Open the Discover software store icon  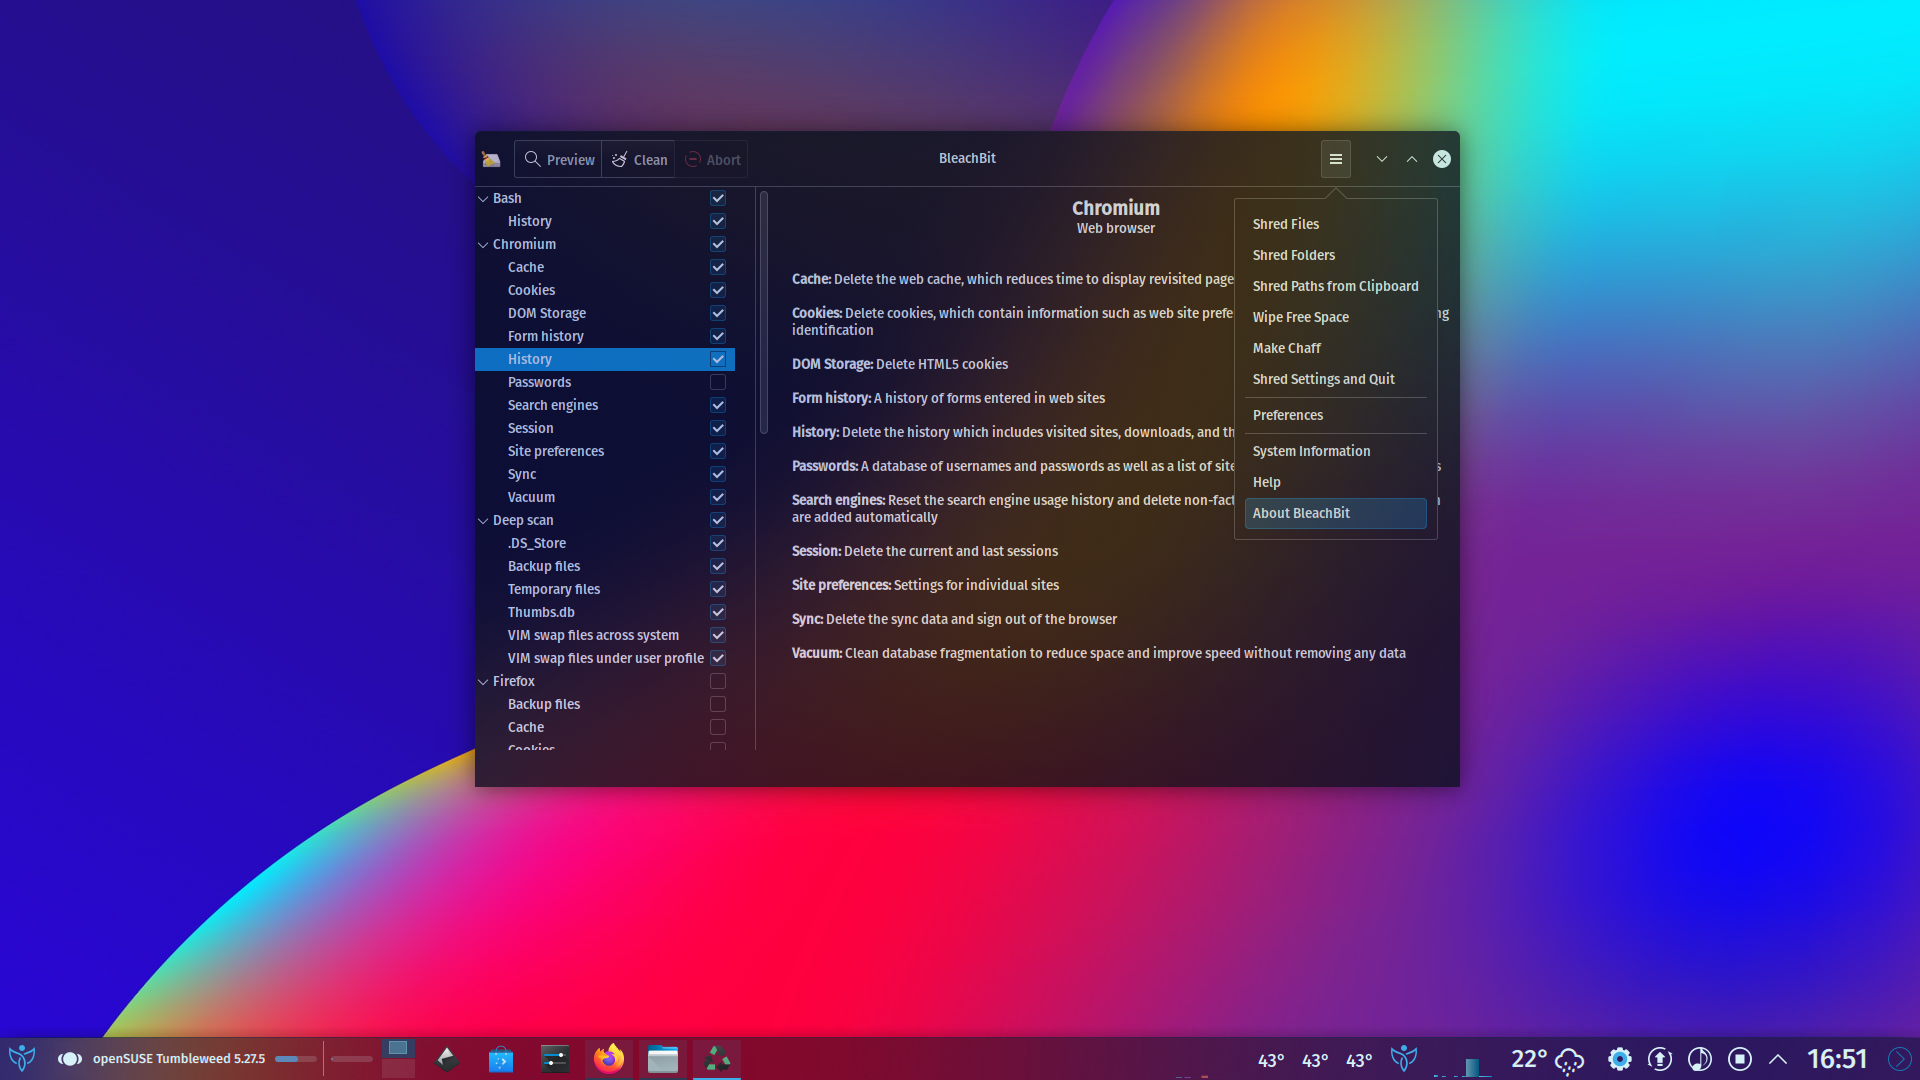point(501,1058)
